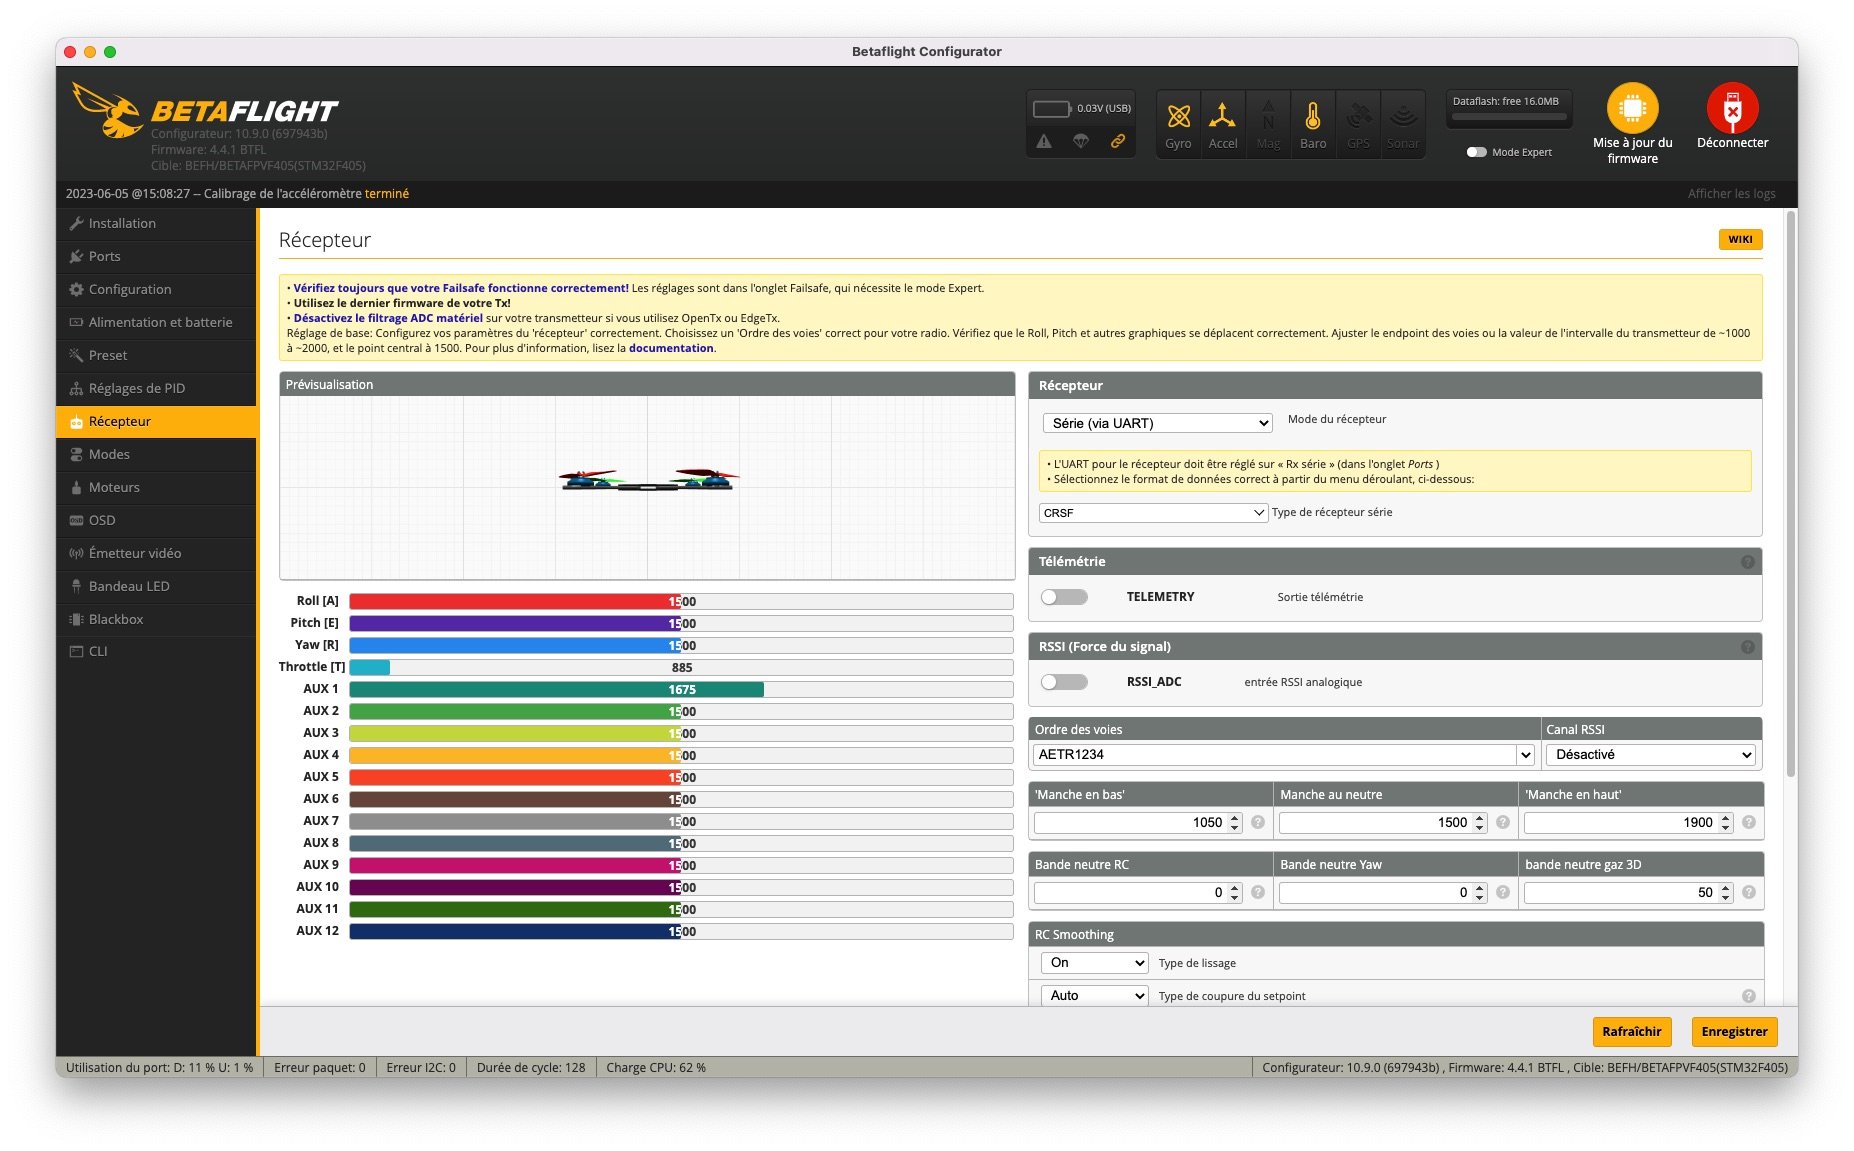Click the Failsafe verification warning link

pos(461,288)
